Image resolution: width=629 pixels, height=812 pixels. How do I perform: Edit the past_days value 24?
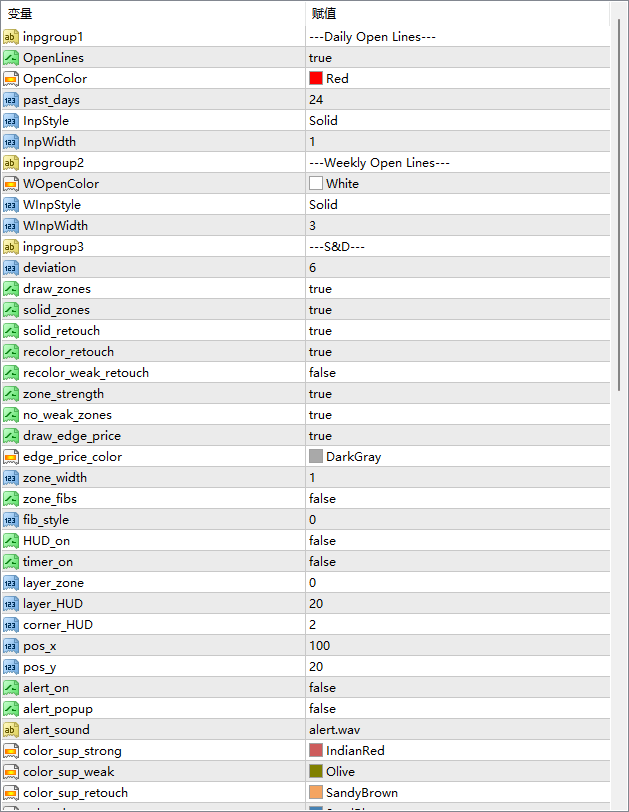pyautogui.click(x=458, y=100)
